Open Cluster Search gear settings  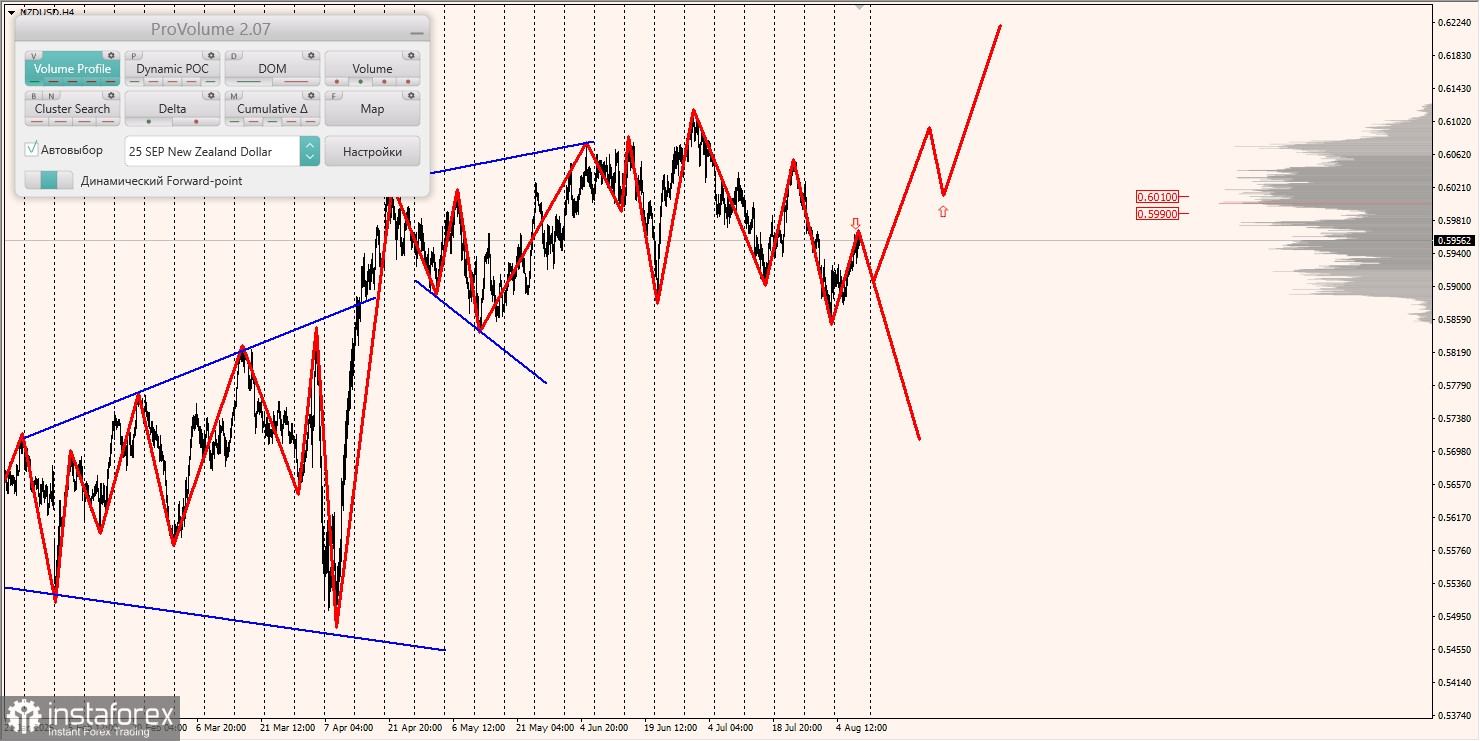pyautogui.click(x=111, y=95)
